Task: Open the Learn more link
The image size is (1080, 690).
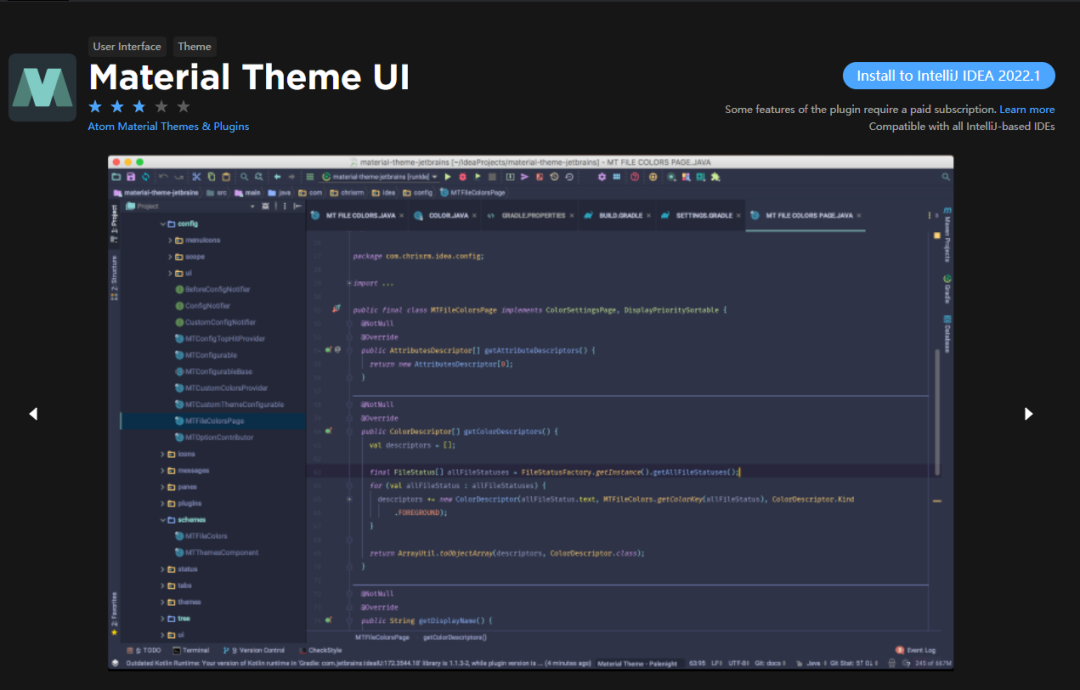Action: click(1026, 109)
